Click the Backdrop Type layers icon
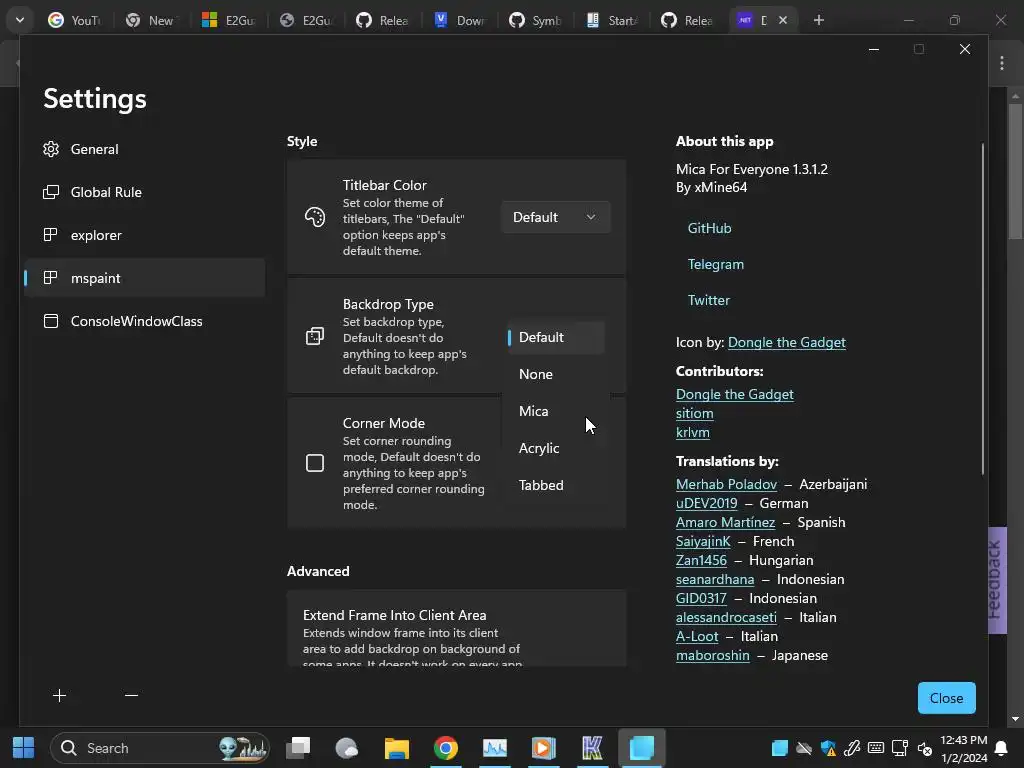Screen dimensions: 1024x768 click(315, 336)
